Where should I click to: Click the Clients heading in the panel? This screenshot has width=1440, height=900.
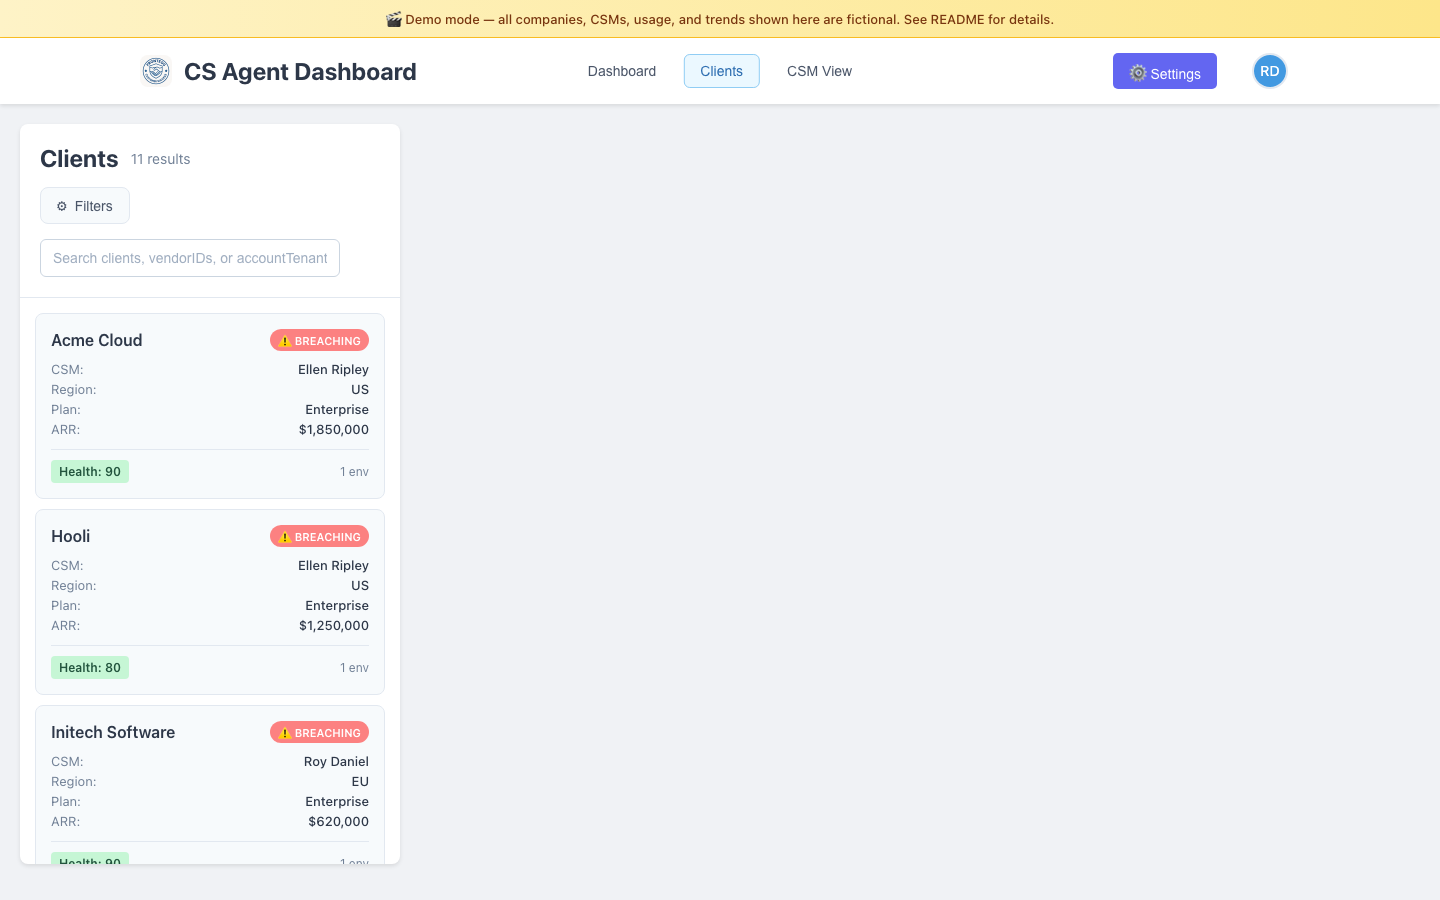(79, 159)
